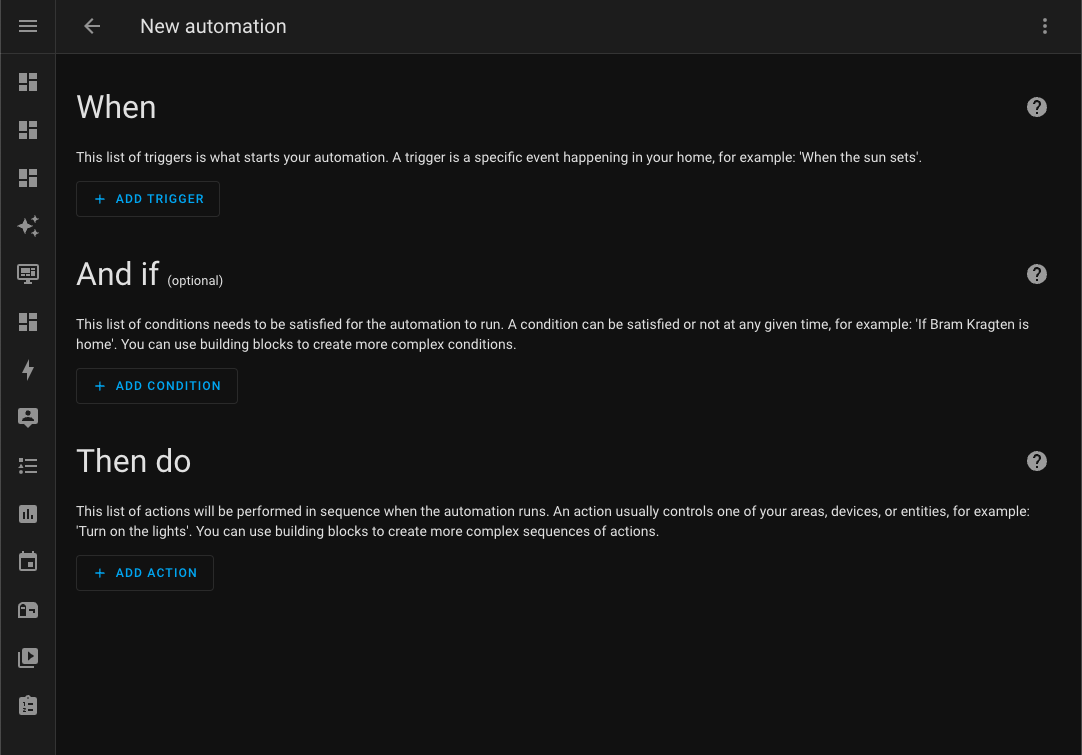This screenshot has width=1082, height=755.
Task: Open the dashboard icon just above the sparkles icon
Action: coord(28,178)
